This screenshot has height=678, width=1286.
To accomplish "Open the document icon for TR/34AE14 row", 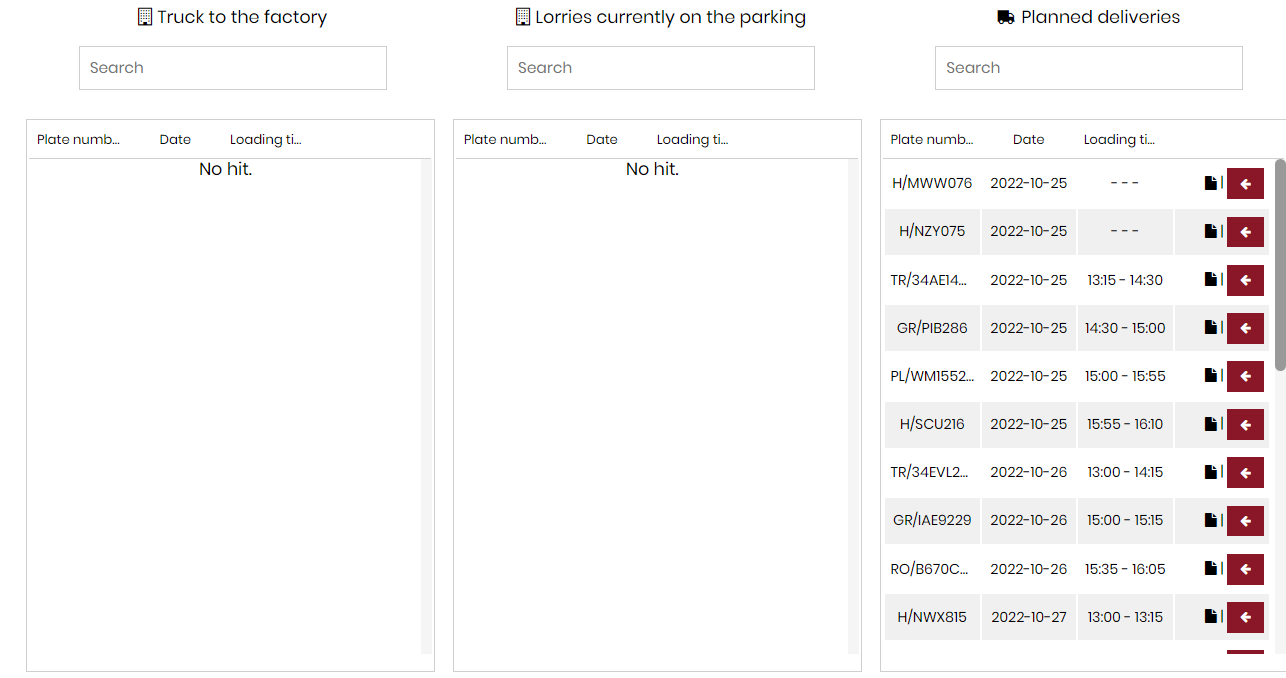I will (x=1210, y=280).
